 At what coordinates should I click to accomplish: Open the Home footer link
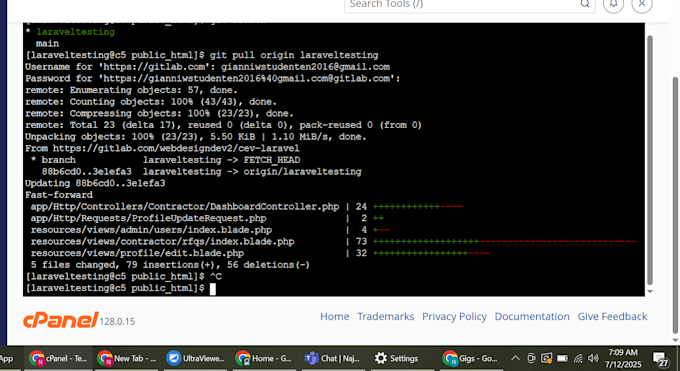pos(334,316)
